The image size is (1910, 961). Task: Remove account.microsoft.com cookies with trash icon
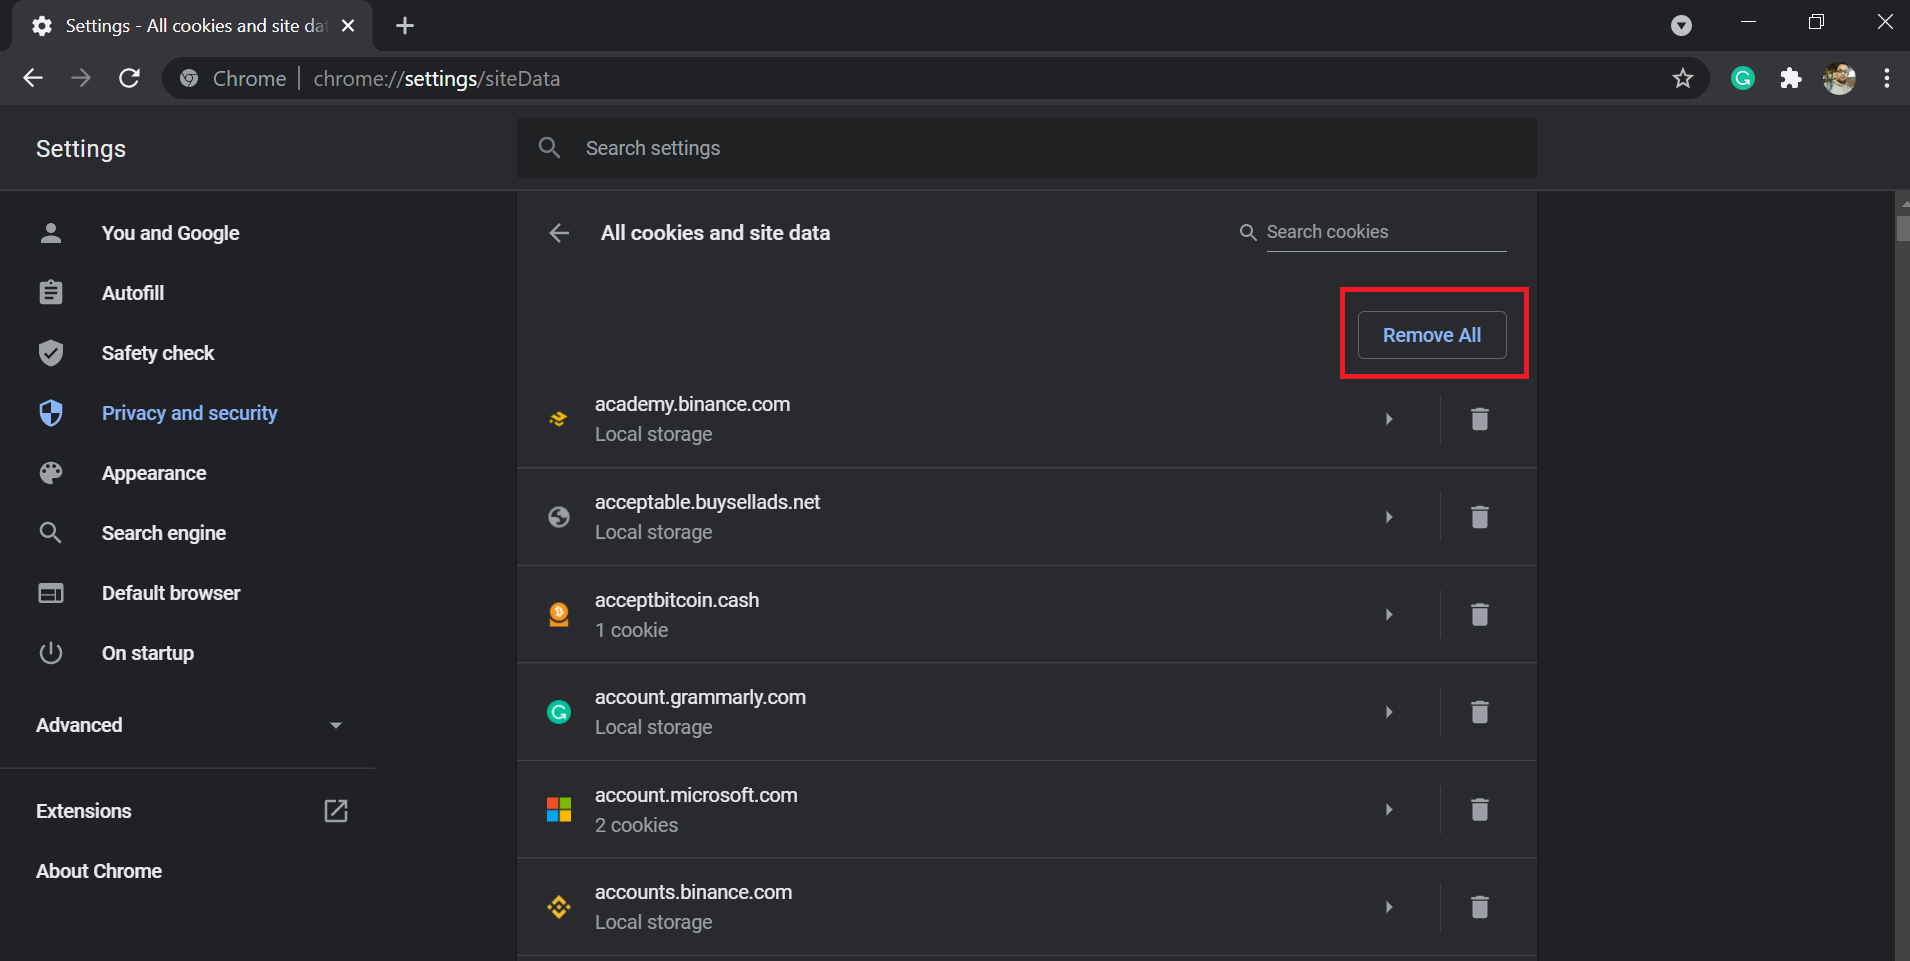pyautogui.click(x=1479, y=809)
